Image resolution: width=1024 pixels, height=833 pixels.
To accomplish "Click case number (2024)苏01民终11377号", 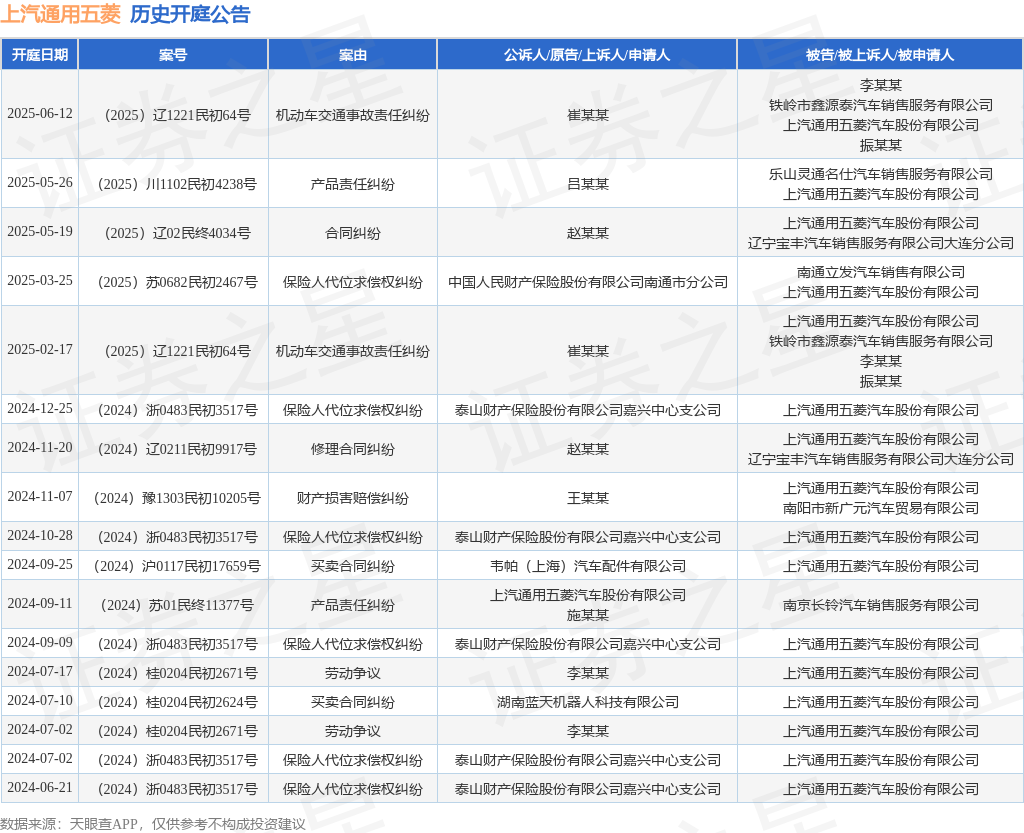I will [x=176, y=605].
